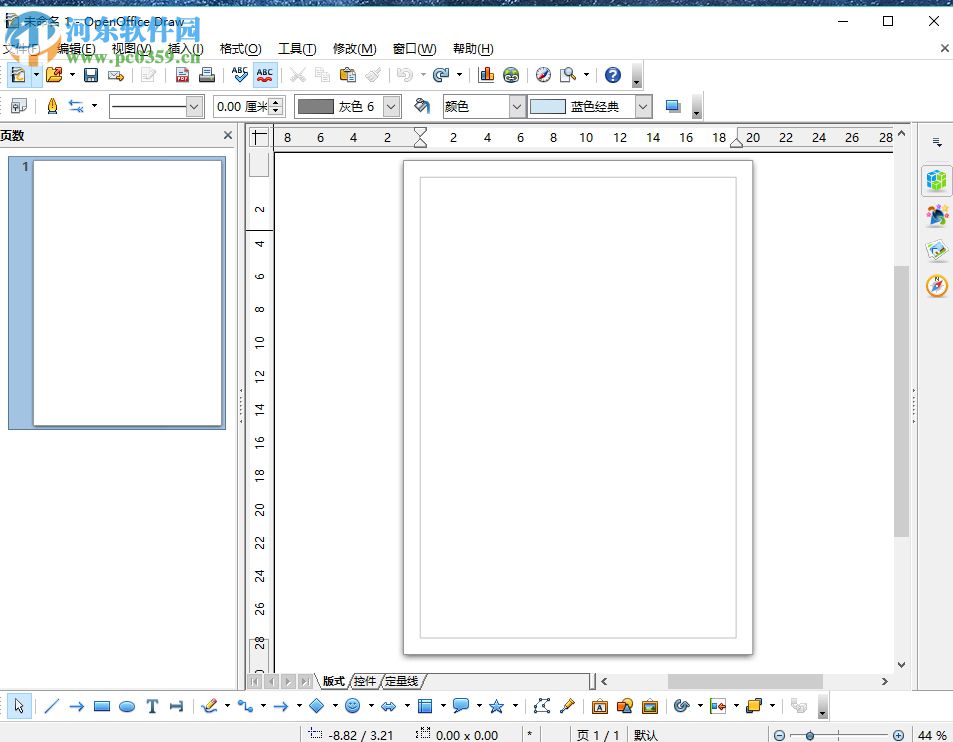Image resolution: width=953 pixels, height=742 pixels.
Task: Open the 灰色 6 line color picker
Action: [389, 106]
